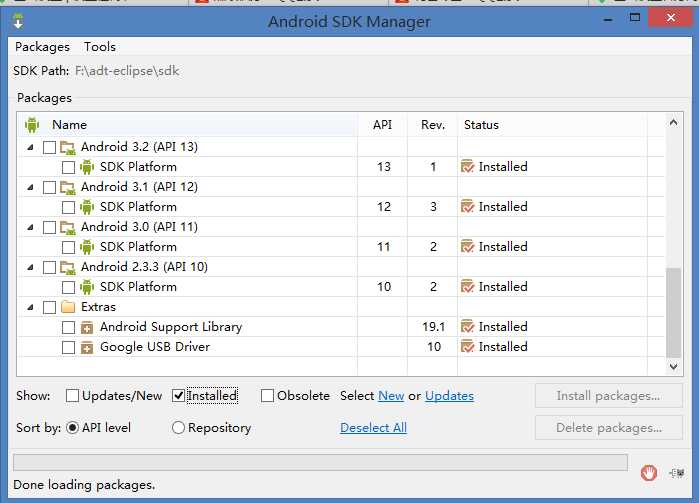Click the Installed status icon for API 12 platform

click(467, 207)
